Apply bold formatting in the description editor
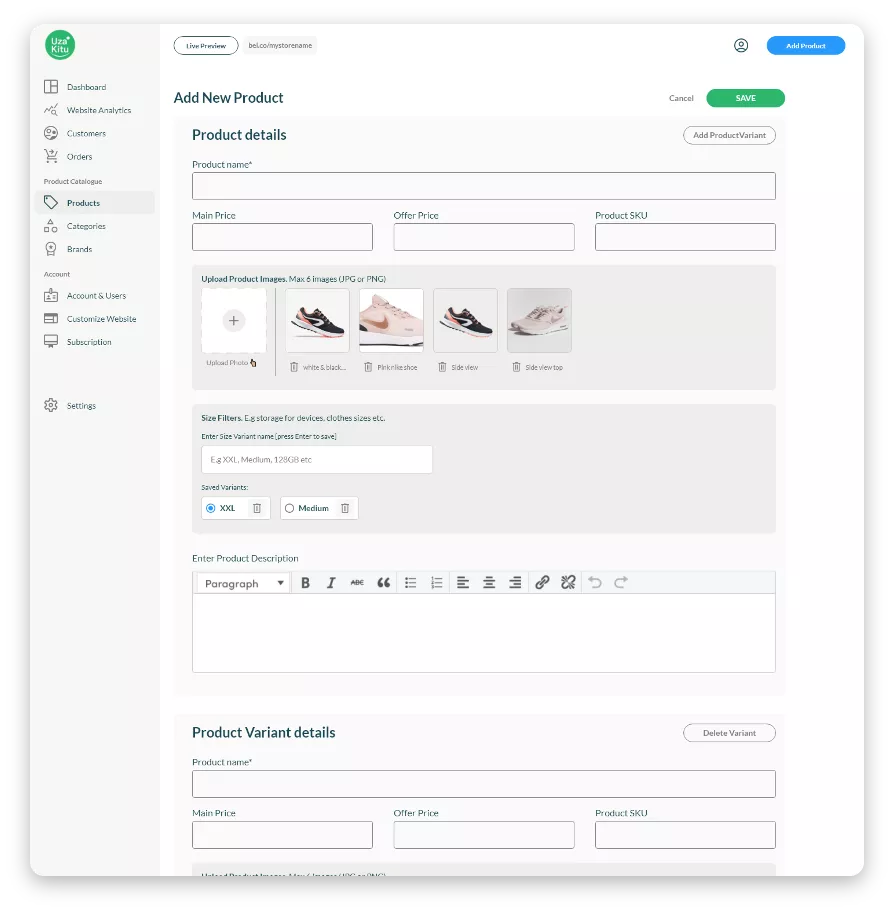The height and width of the screenshot is (912, 894). [305, 583]
